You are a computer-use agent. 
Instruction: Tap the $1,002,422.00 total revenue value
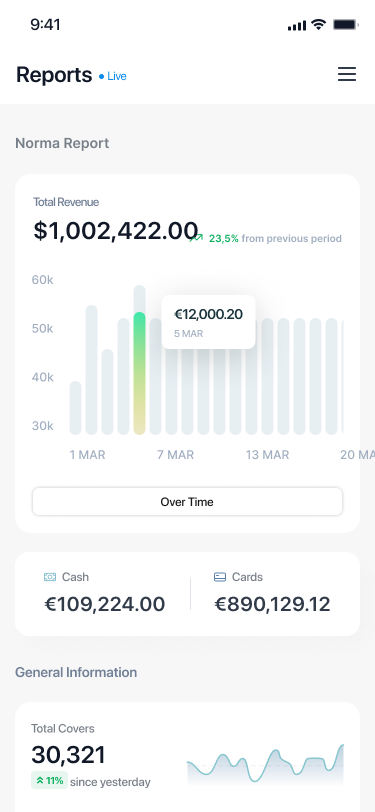(x=116, y=230)
